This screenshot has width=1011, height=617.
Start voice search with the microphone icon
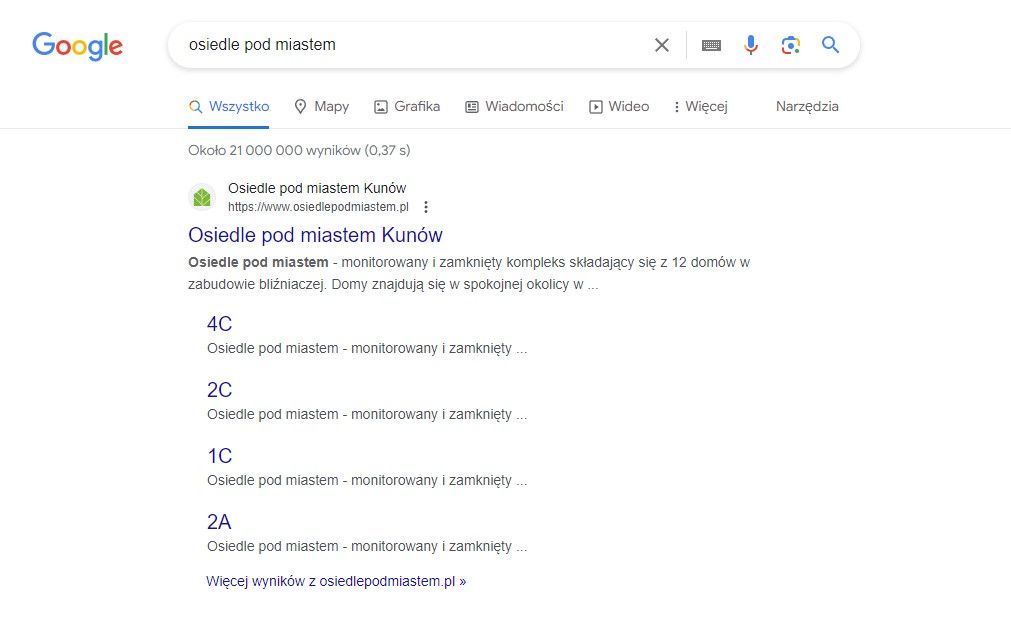[x=751, y=44]
